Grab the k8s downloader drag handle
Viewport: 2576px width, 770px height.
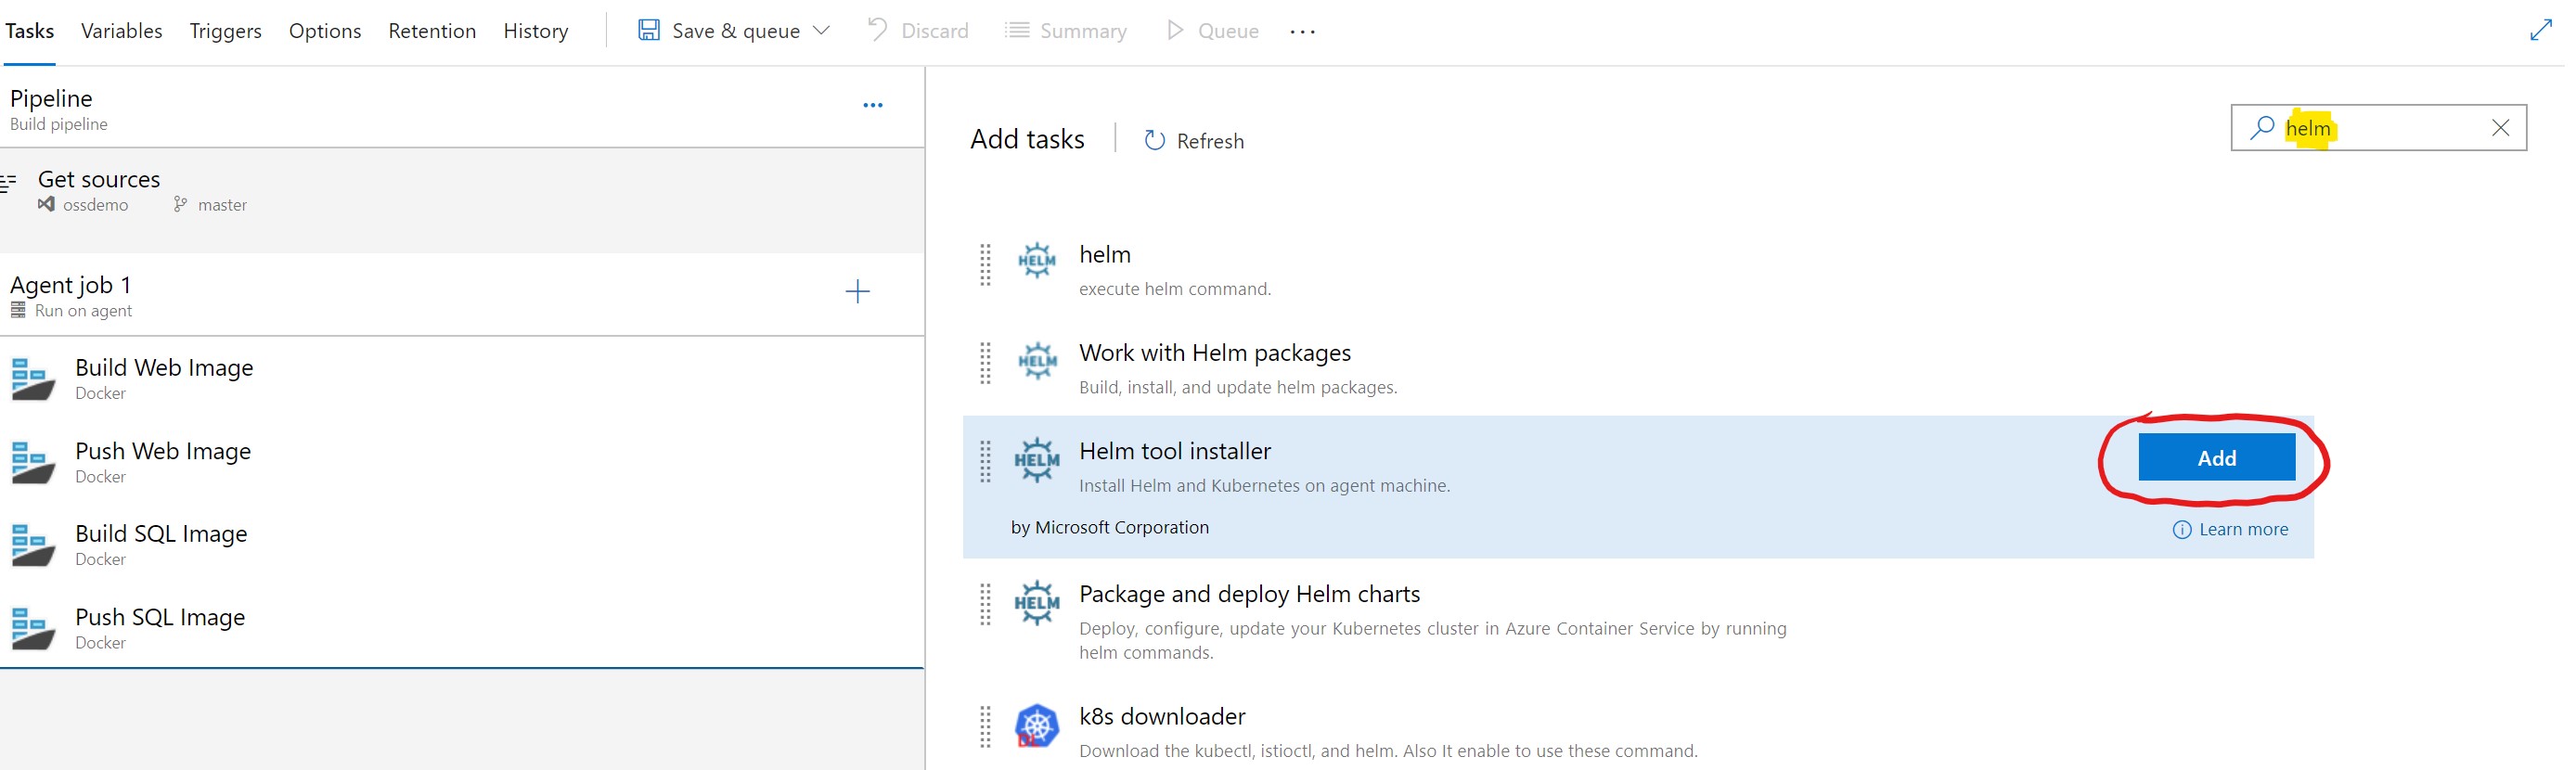click(986, 727)
